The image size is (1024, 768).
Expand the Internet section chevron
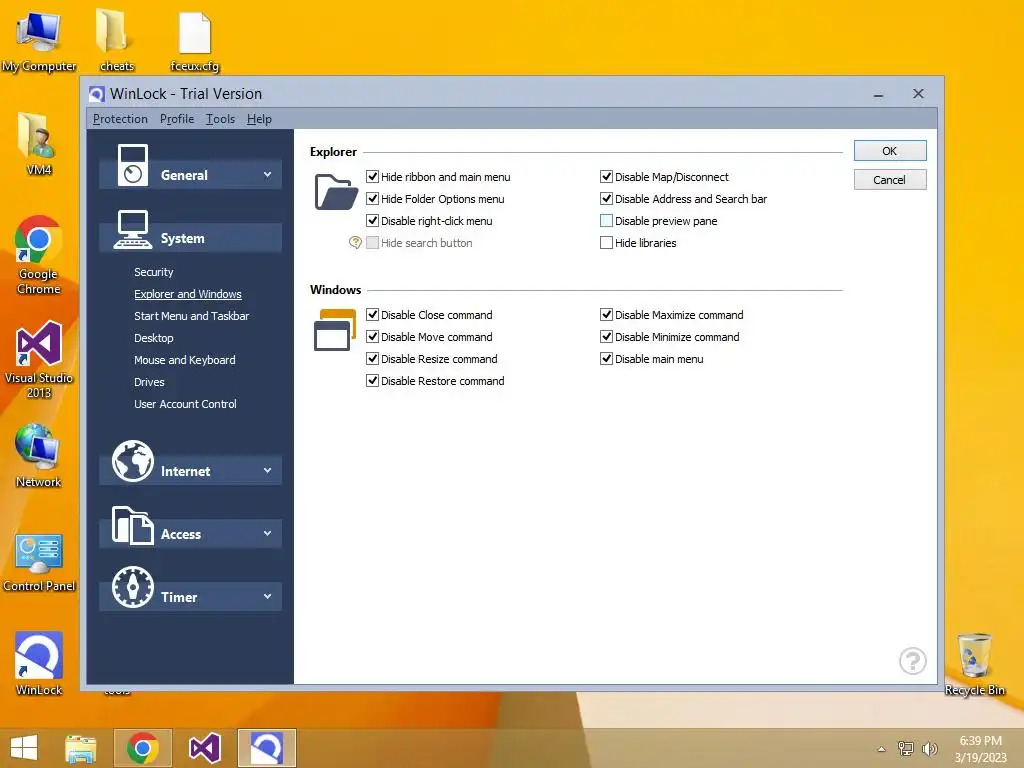[267, 470]
